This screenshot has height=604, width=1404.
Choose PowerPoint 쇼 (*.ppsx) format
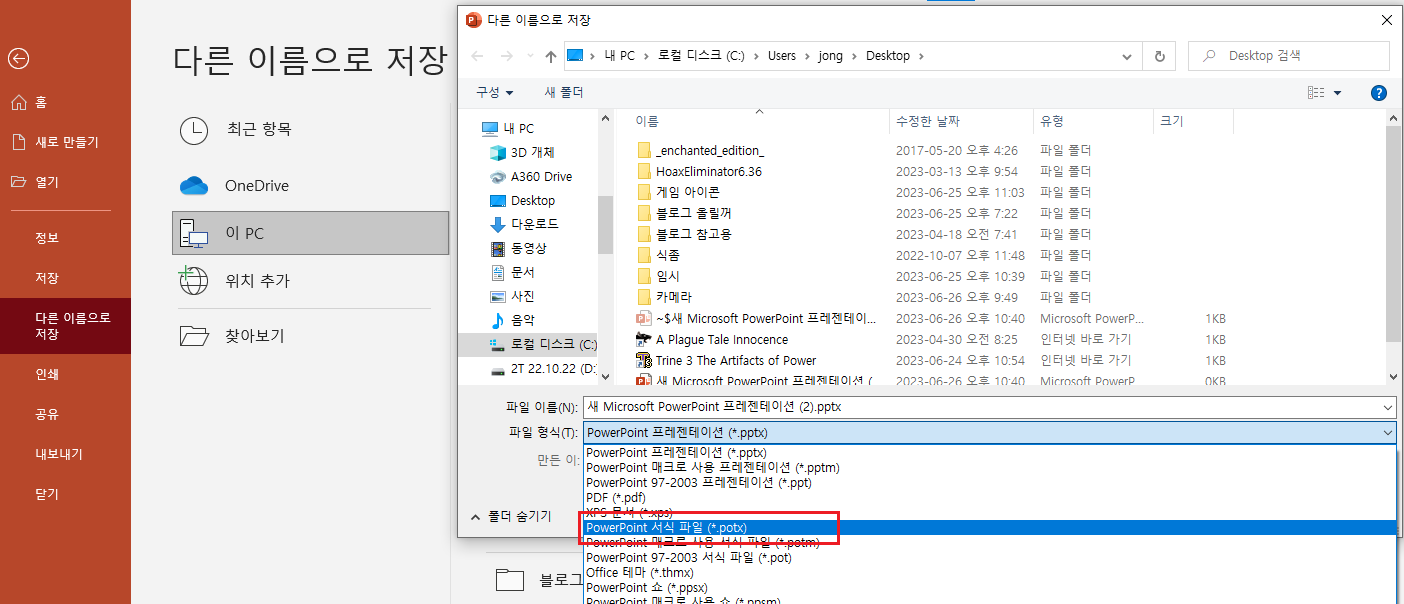coord(989,588)
